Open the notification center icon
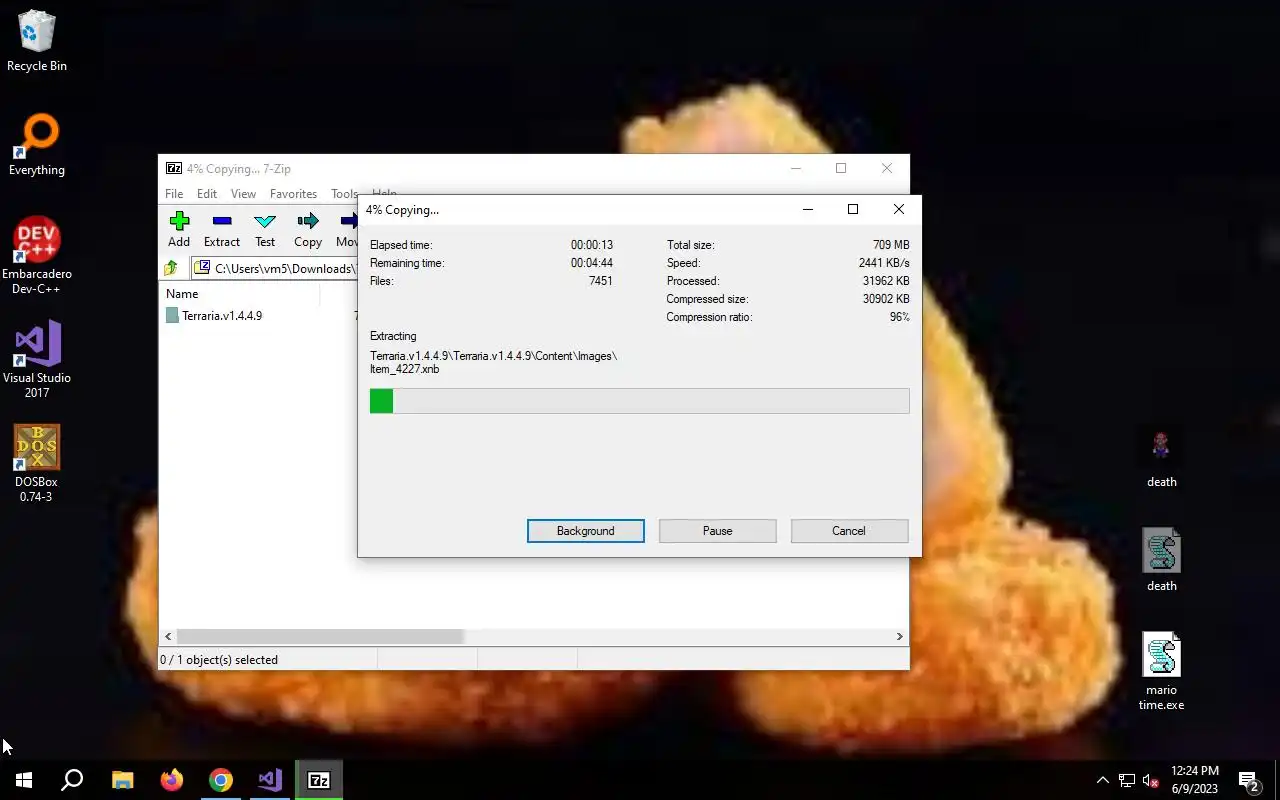The width and height of the screenshot is (1280, 800). pos(1249,780)
